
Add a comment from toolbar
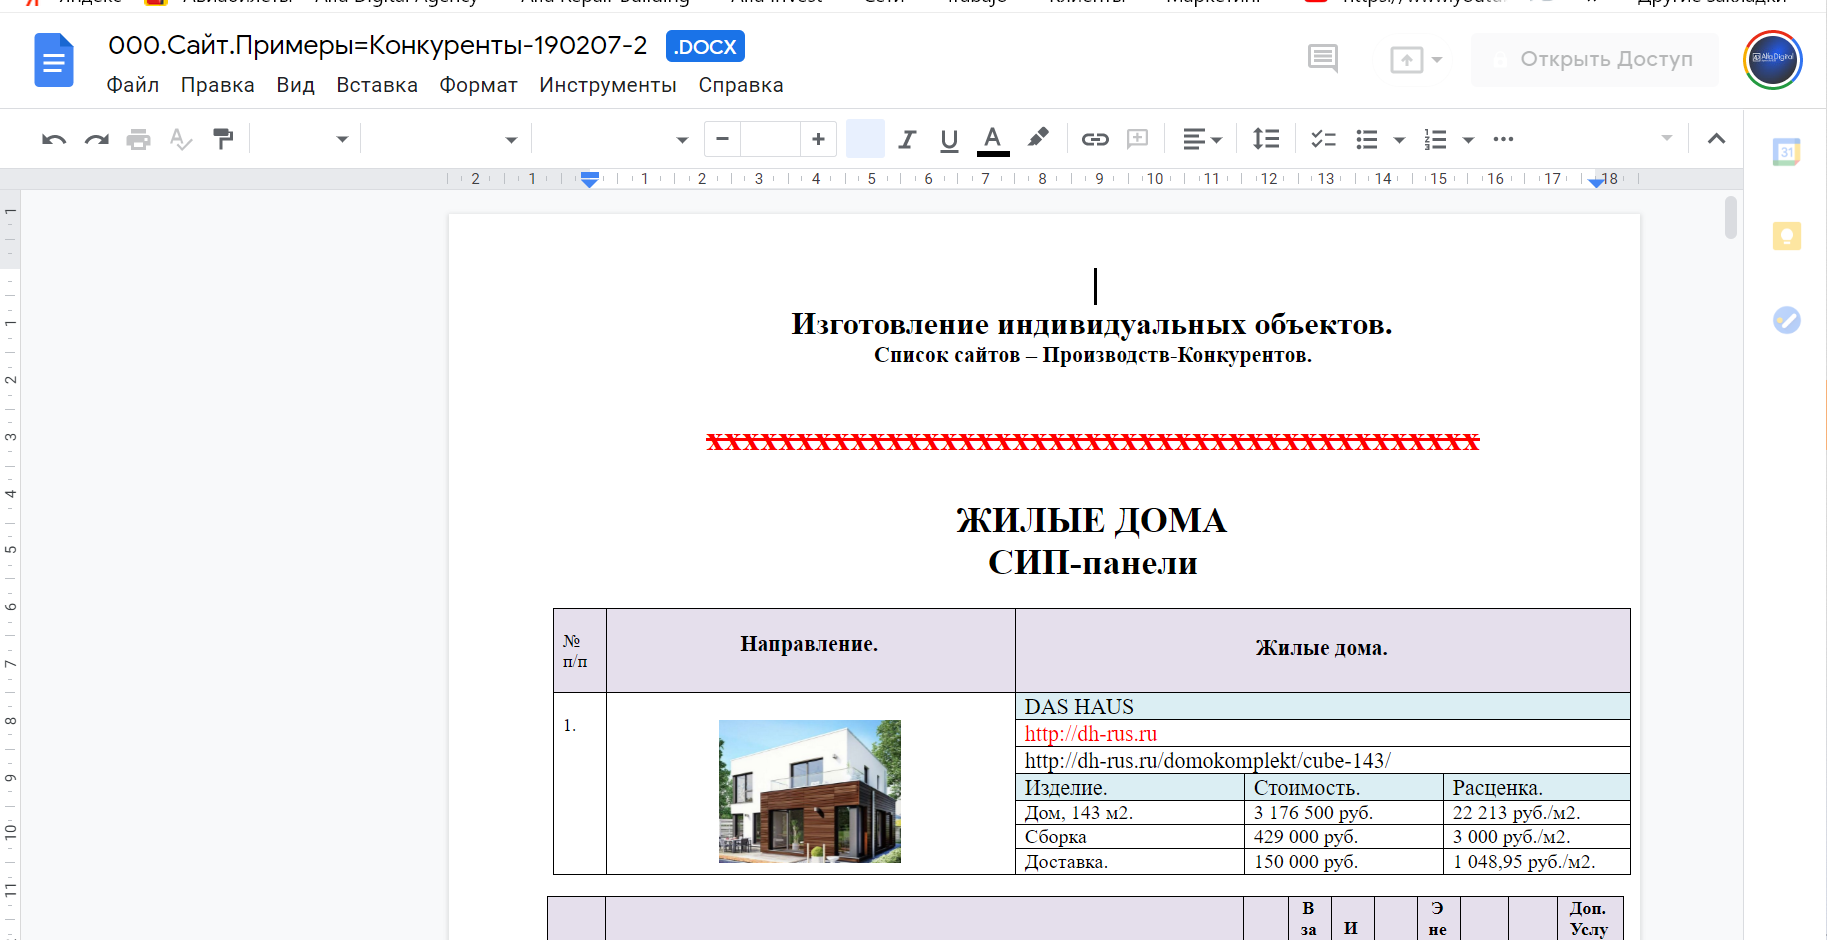point(1137,138)
